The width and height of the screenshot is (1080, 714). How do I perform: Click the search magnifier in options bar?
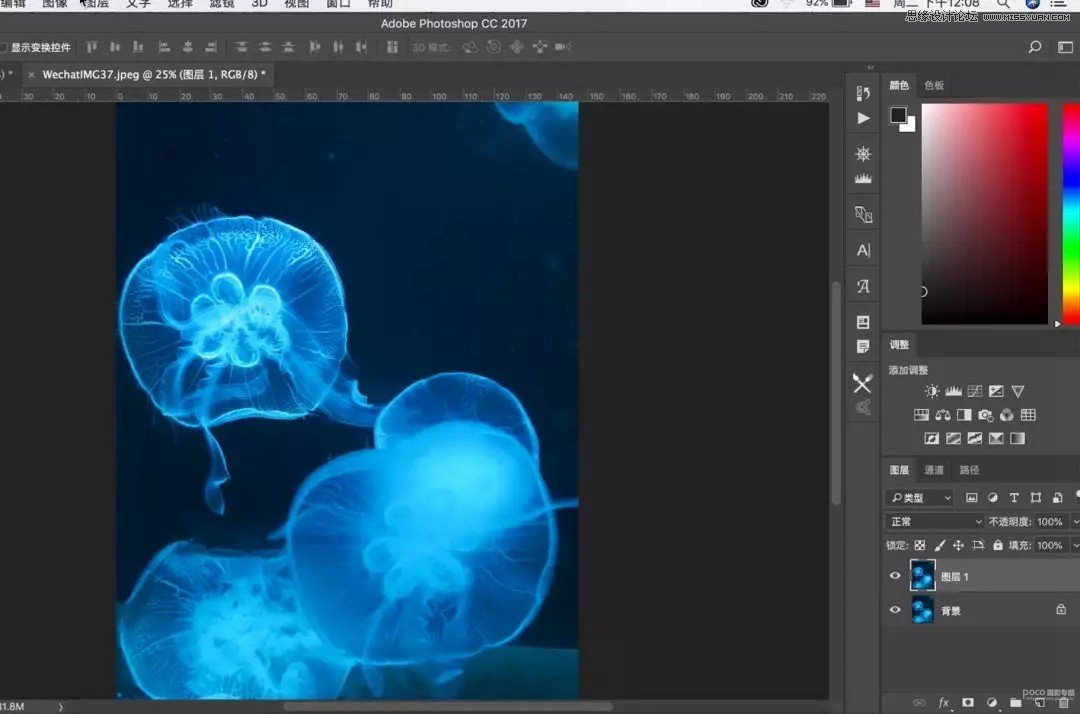(1035, 47)
